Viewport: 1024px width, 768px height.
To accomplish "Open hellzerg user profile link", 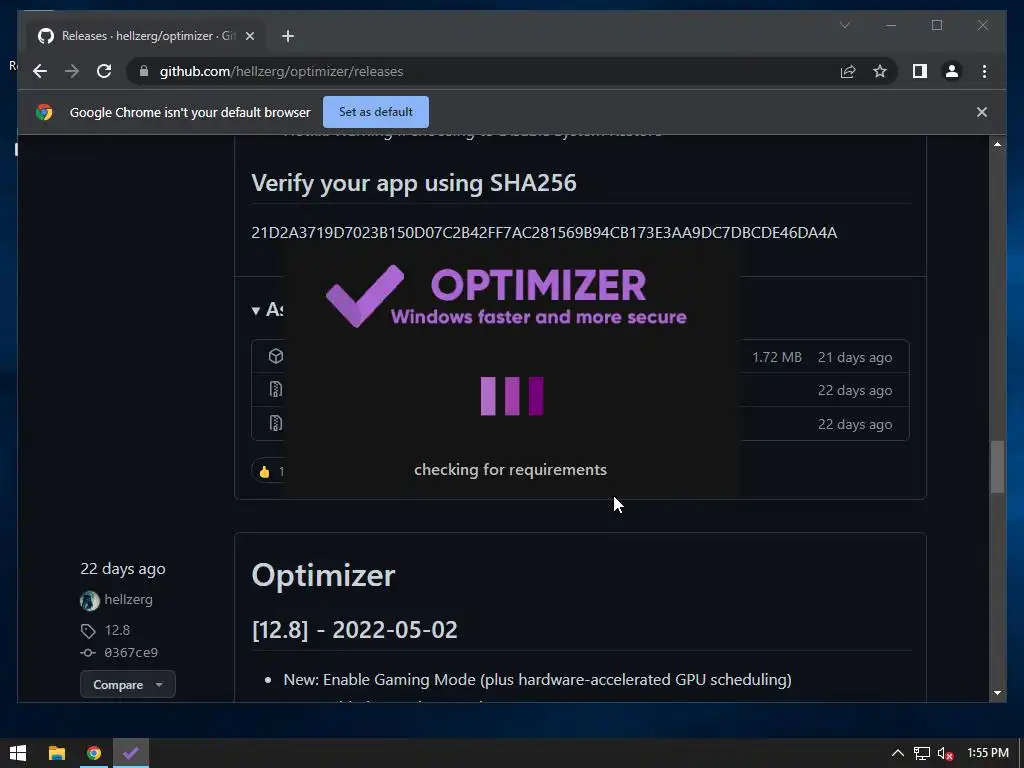I will (129, 600).
